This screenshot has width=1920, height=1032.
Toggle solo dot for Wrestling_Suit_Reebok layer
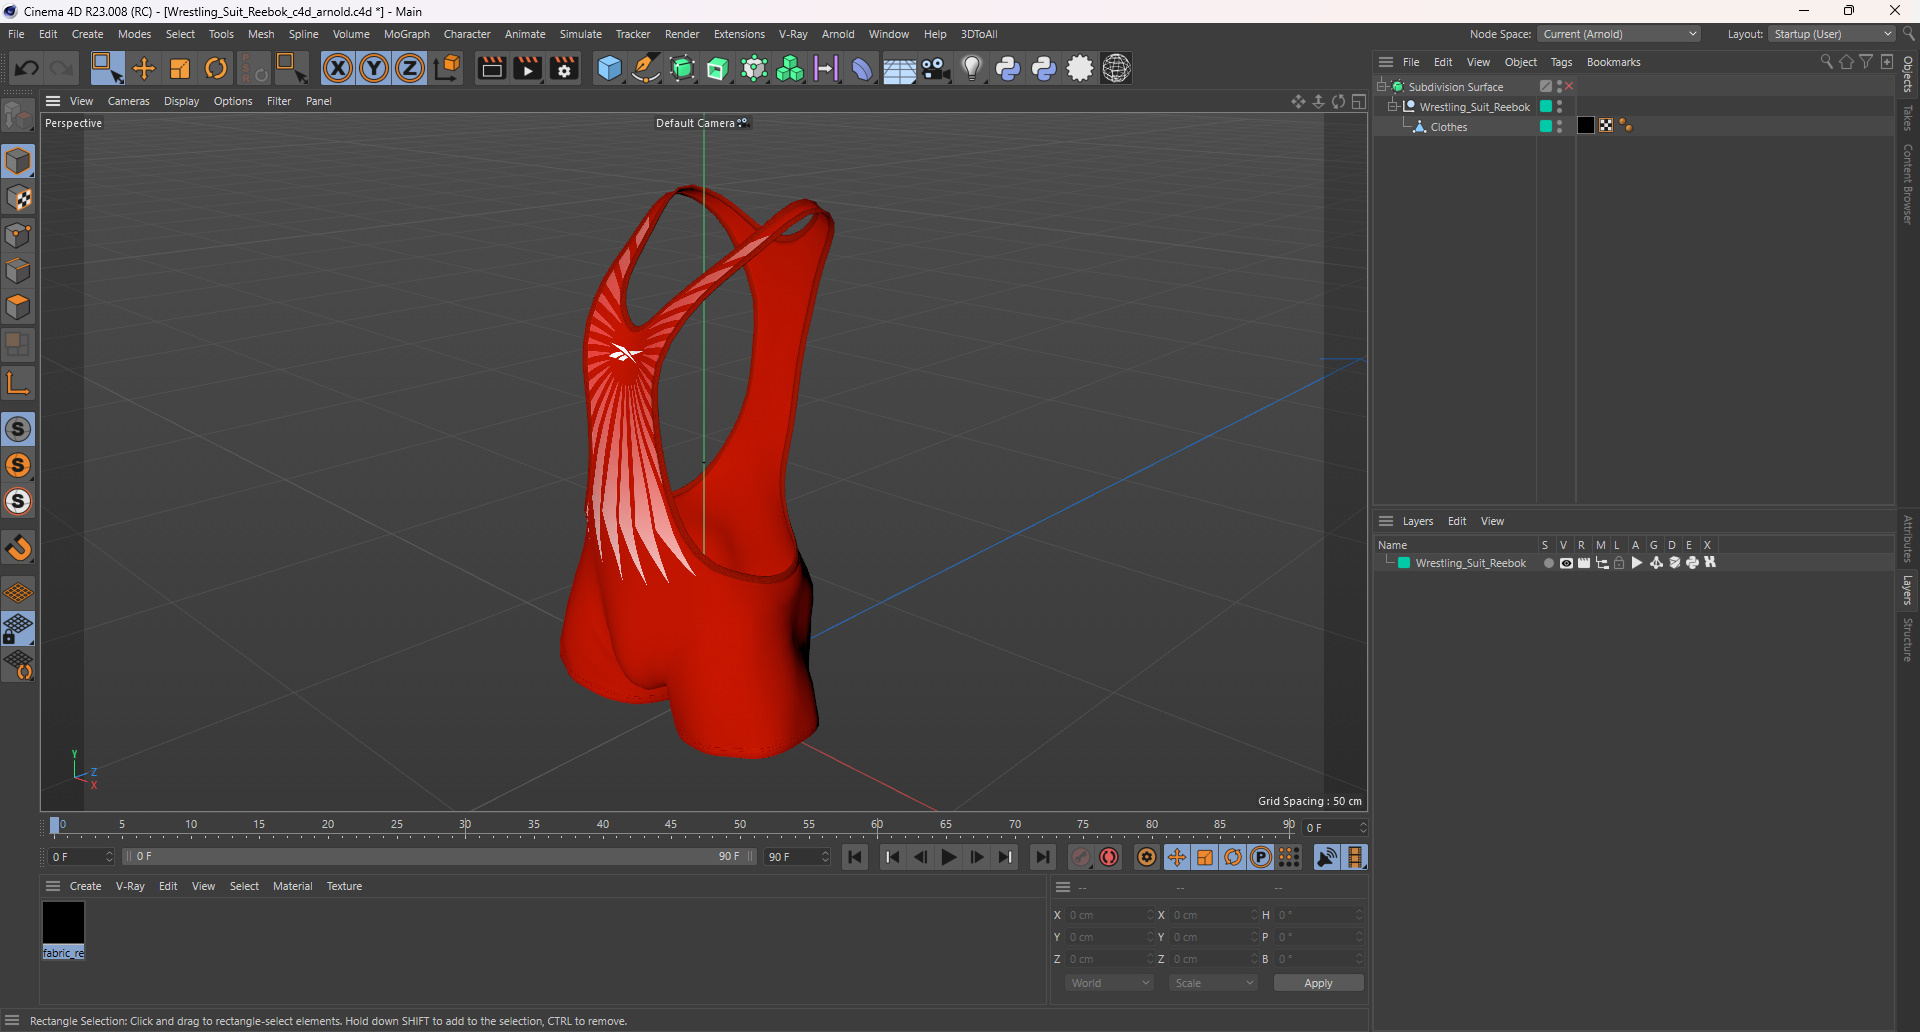click(1548, 563)
